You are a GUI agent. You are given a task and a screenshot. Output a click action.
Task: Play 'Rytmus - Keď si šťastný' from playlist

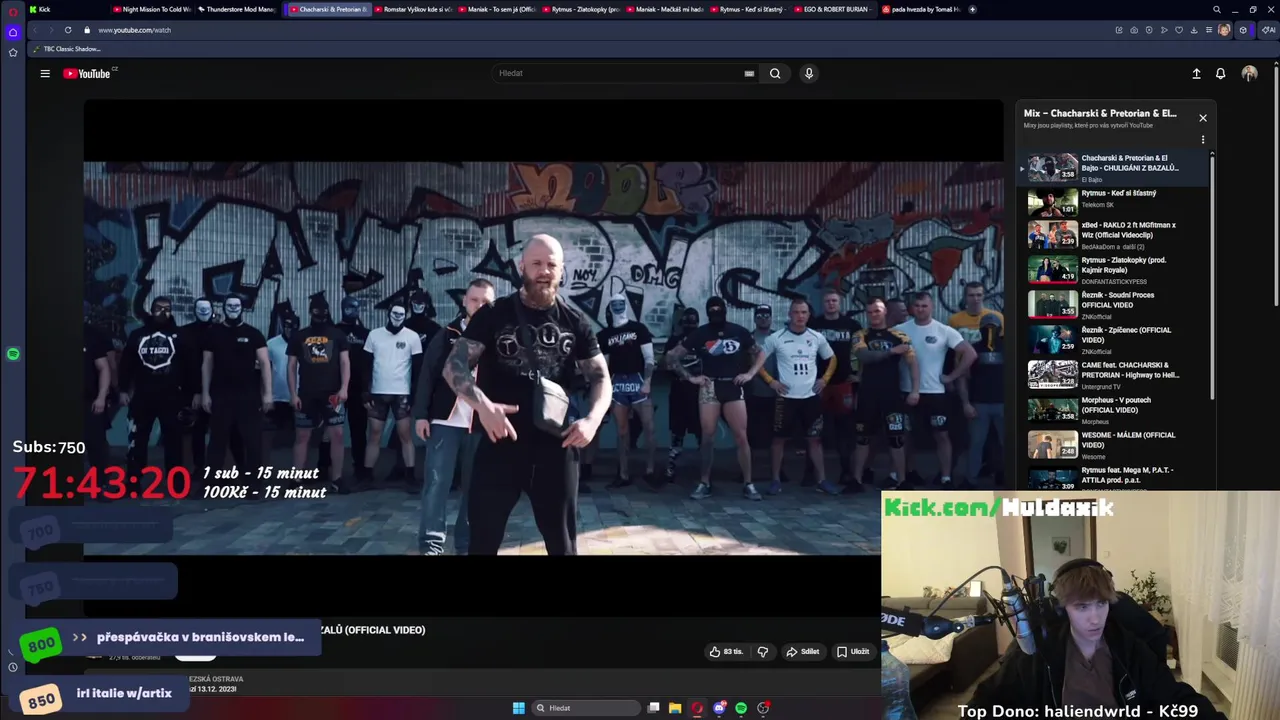[1114, 200]
